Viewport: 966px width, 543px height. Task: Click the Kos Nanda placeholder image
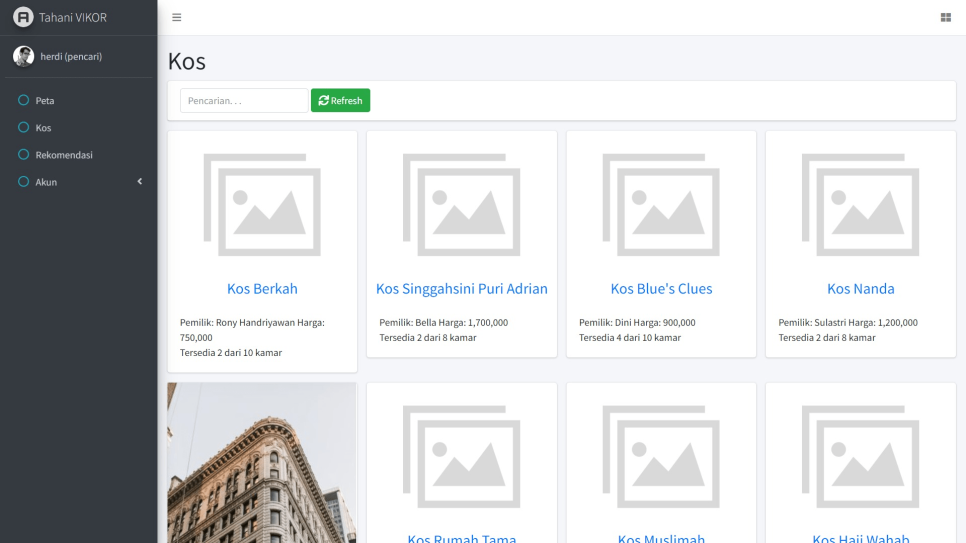click(x=860, y=204)
